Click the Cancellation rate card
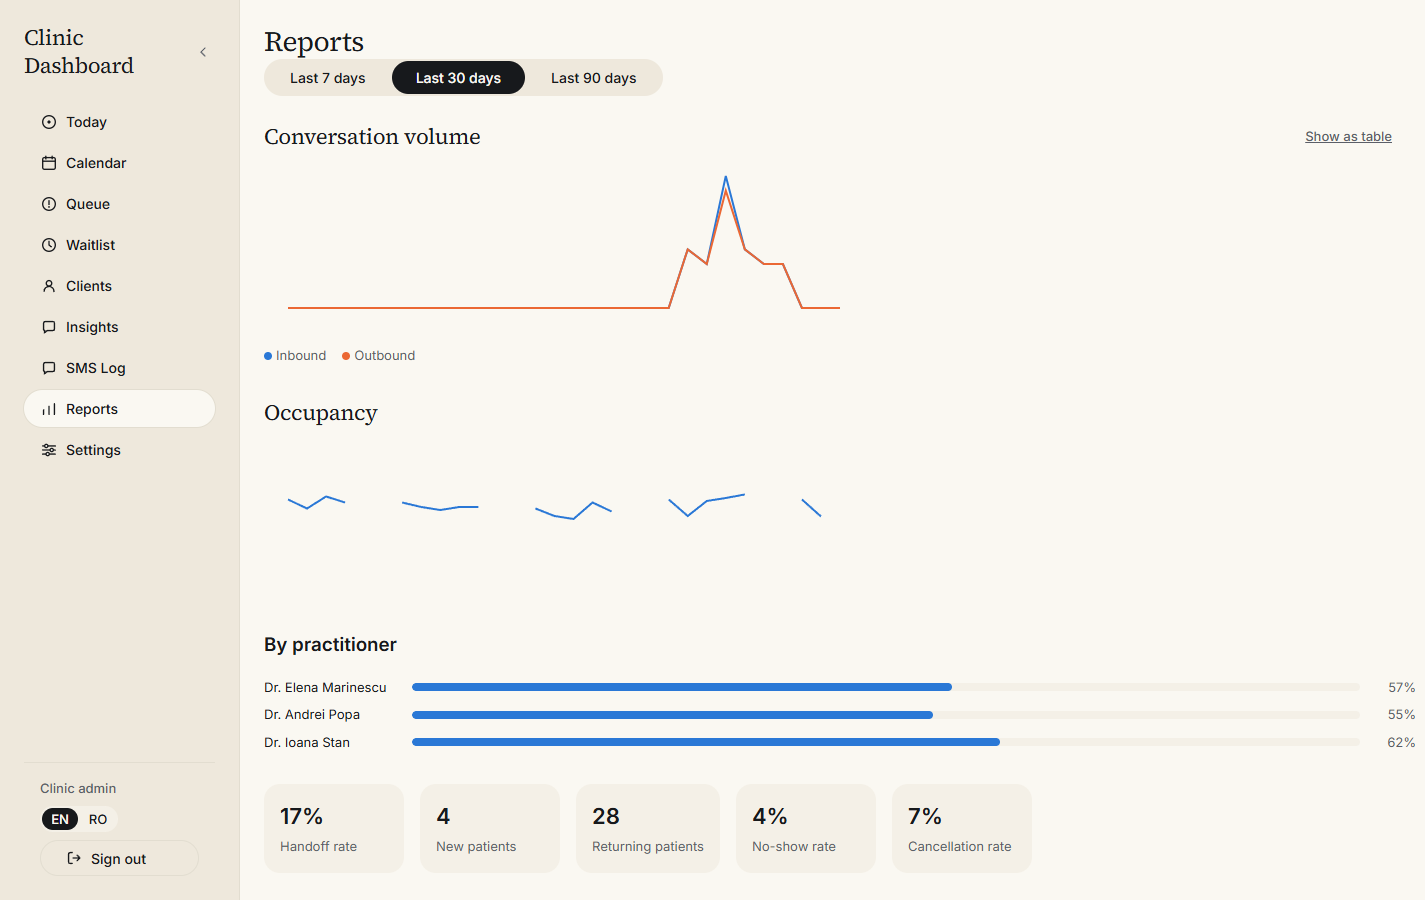This screenshot has height=900, width=1425. click(962, 828)
